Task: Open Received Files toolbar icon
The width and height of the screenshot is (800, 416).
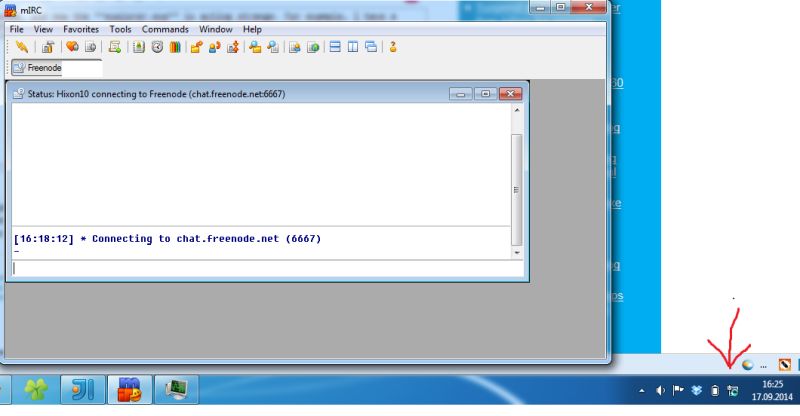Action: click(255, 47)
